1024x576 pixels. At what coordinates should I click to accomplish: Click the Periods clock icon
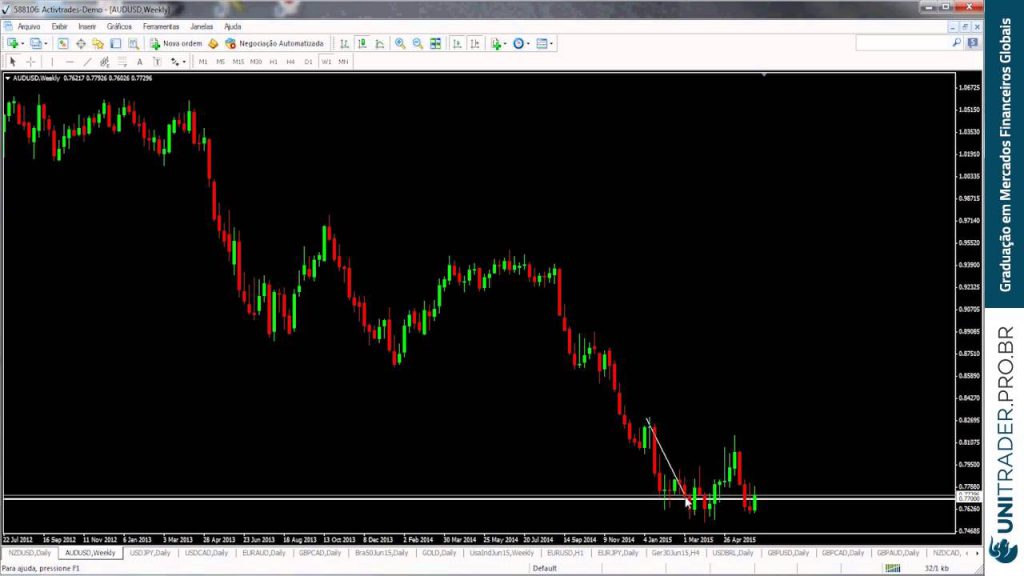[x=518, y=44]
